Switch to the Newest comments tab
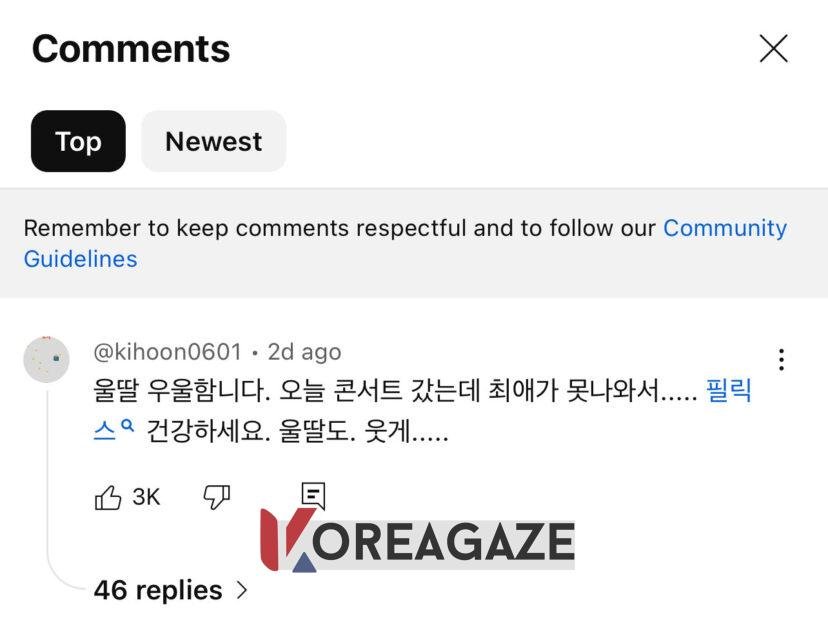The height and width of the screenshot is (640, 828). click(x=213, y=141)
